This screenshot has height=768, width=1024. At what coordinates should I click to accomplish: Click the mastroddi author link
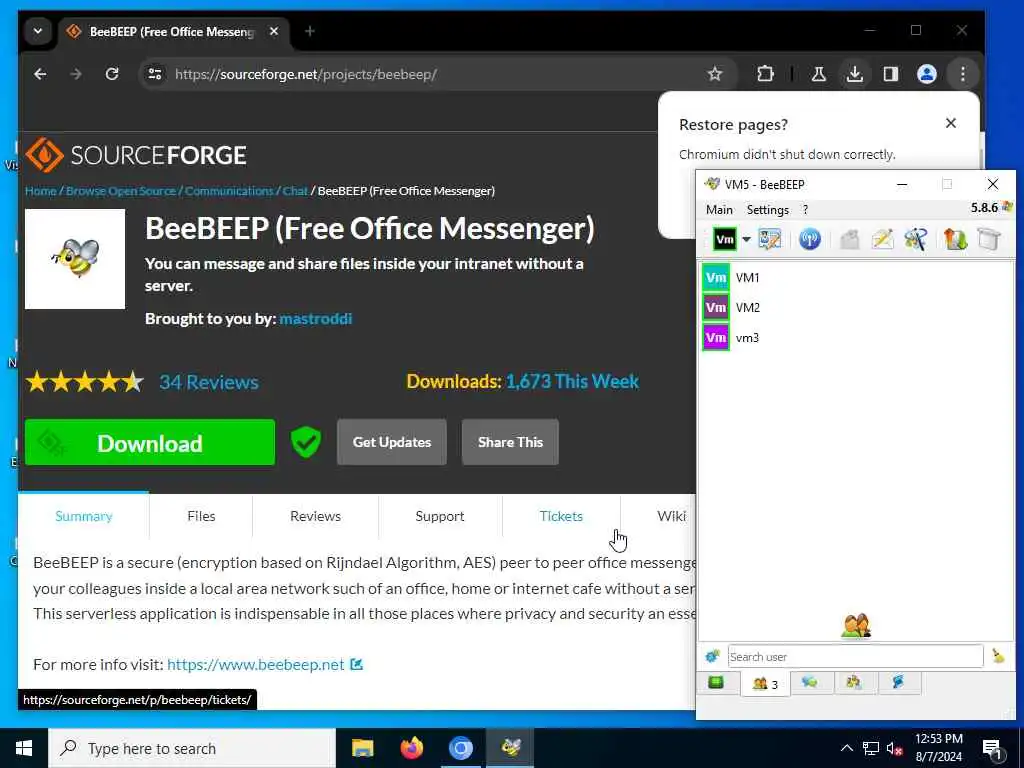tap(315, 319)
